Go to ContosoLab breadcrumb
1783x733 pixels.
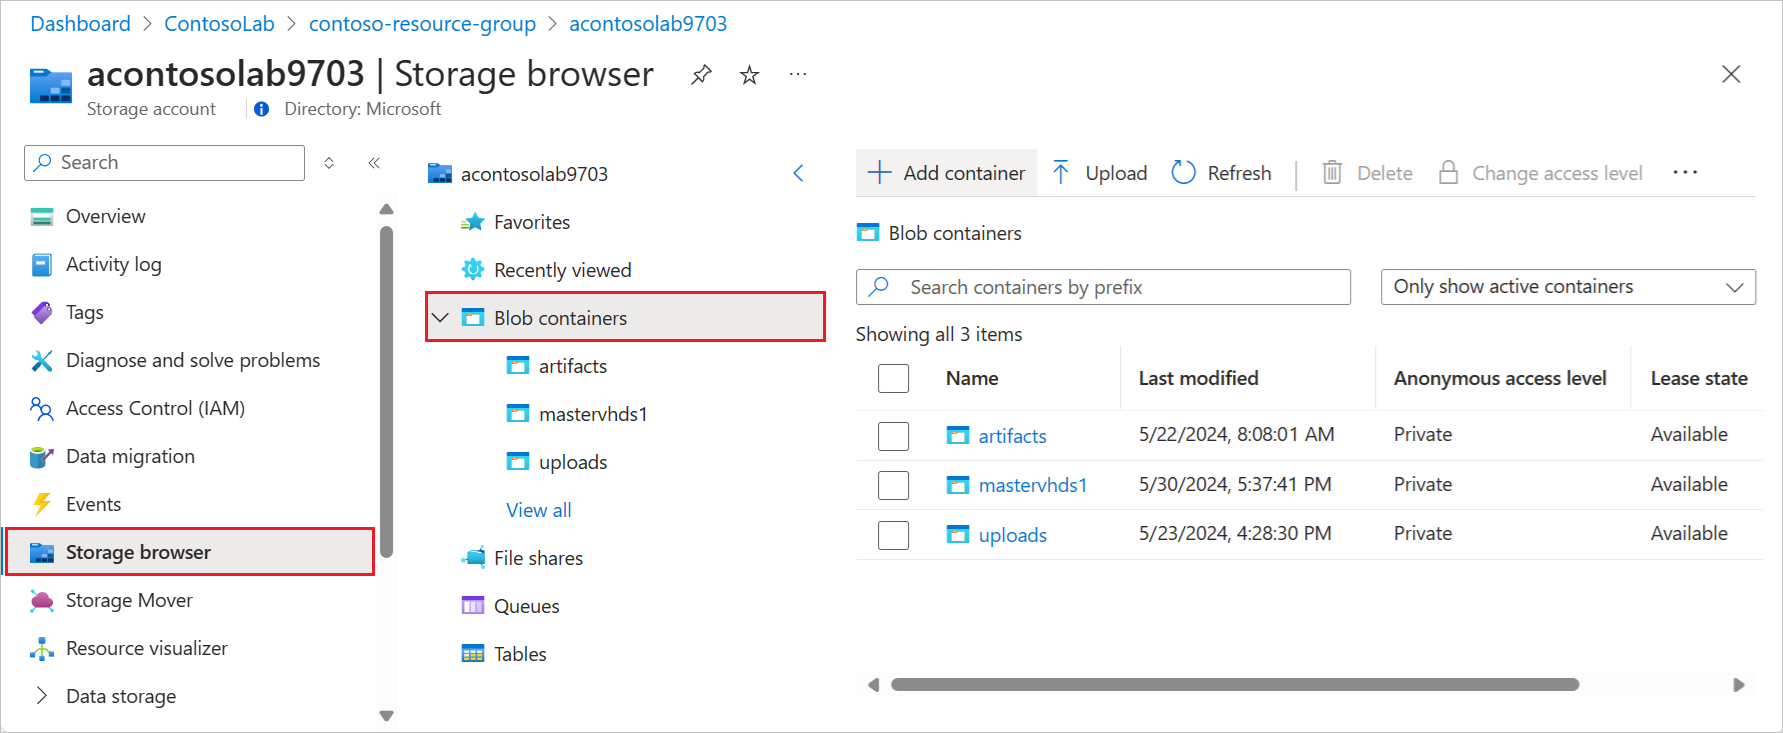pos(219,23)
